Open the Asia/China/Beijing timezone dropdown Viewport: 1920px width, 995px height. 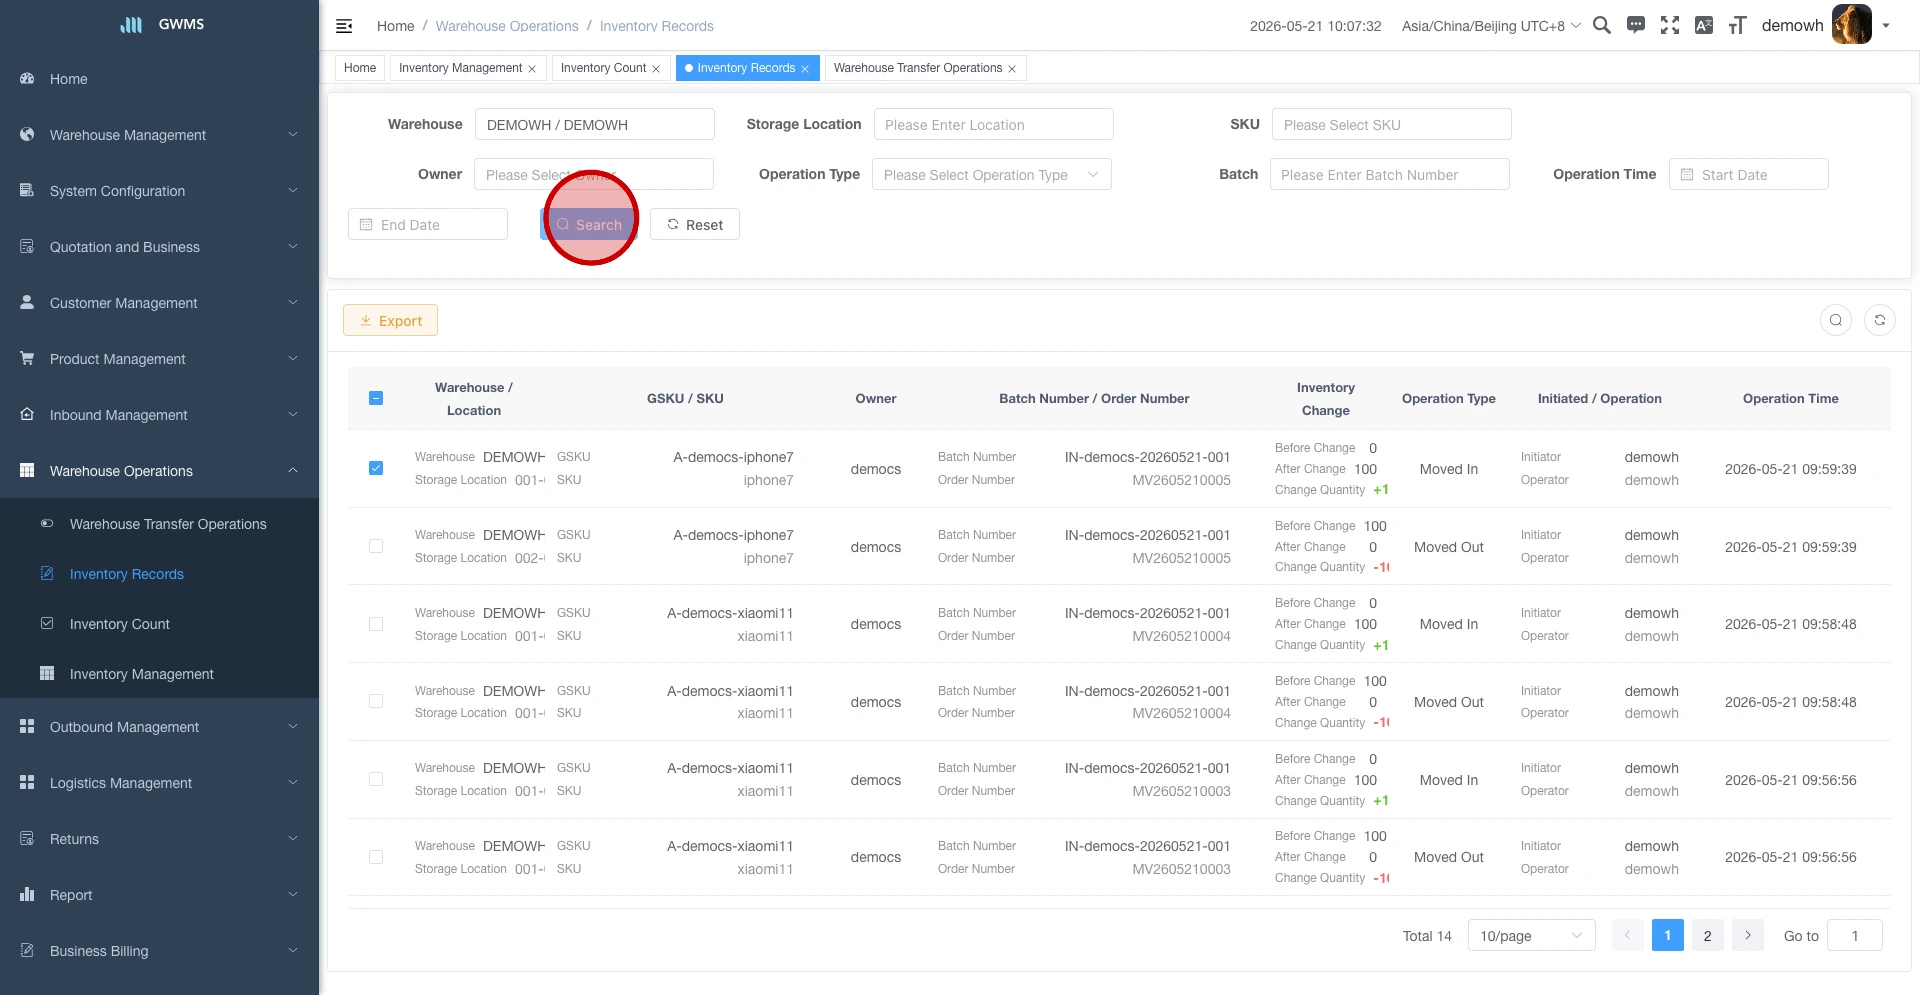point(1491,26)
